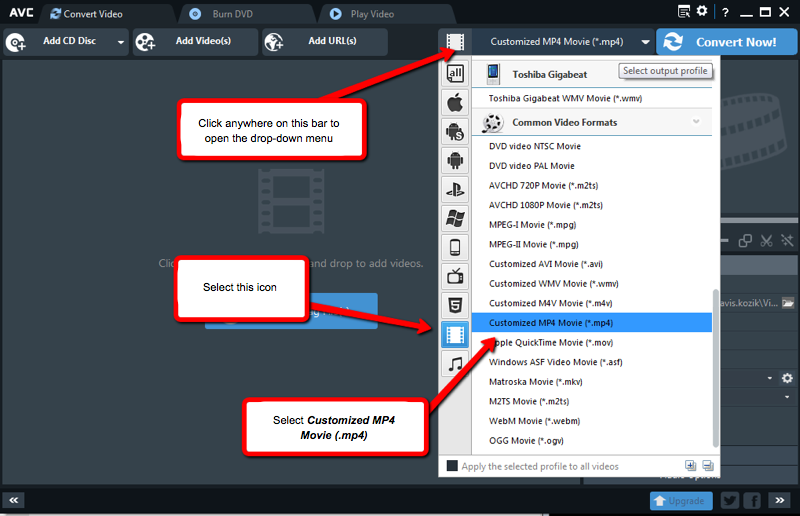800x516 pixels.
Task: Choose Toshiba Gigabeat WMV Movie (*.wmv)
Action: click(x=592, y=98)
